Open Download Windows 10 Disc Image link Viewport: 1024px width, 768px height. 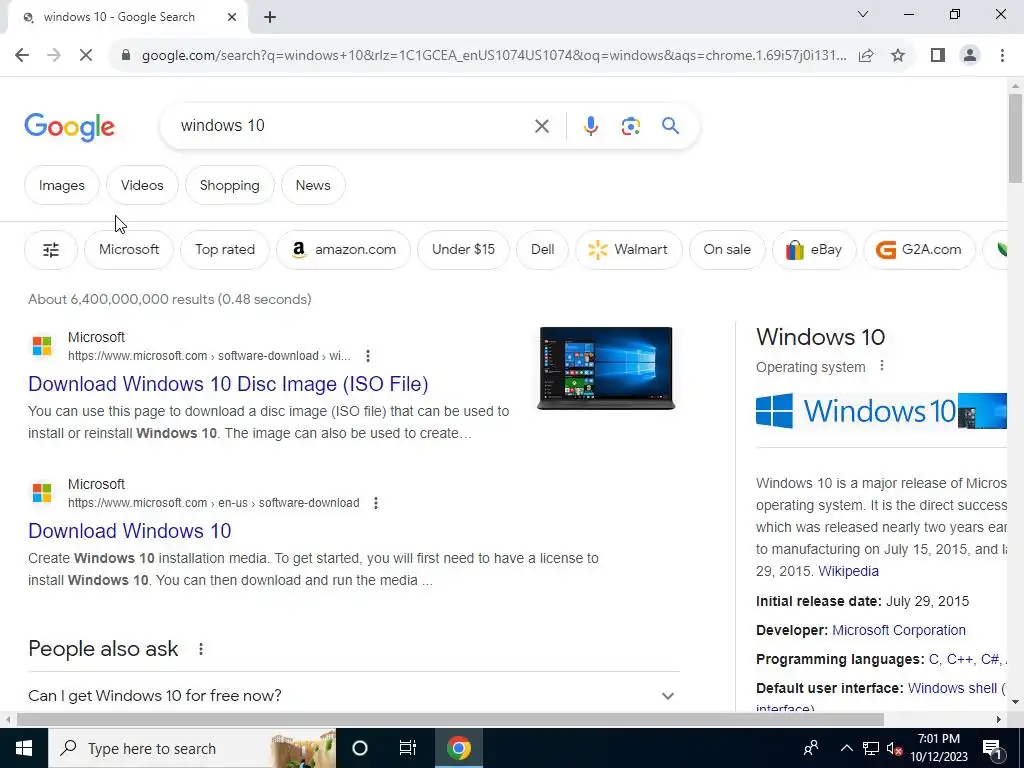(228, 384)
